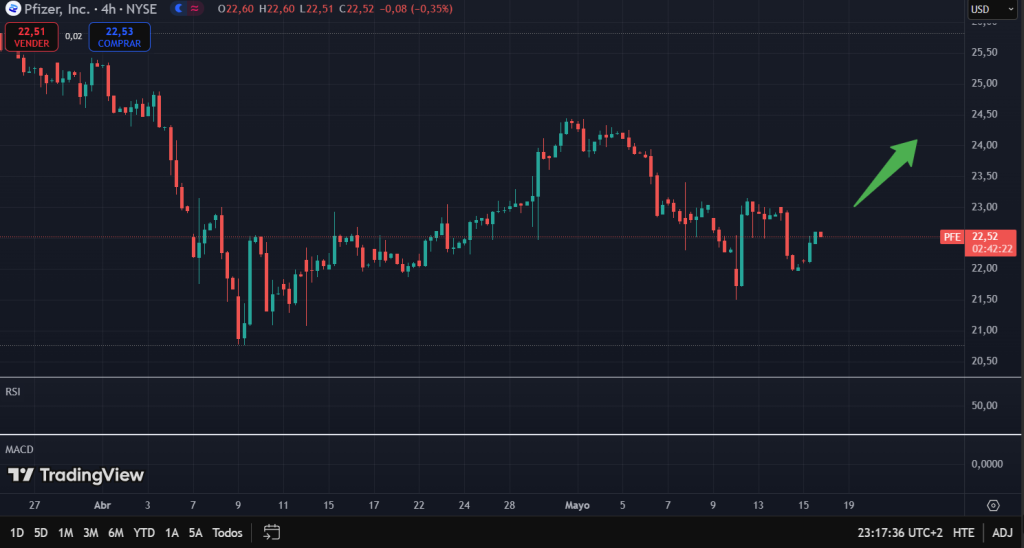1024x548 pixels.
Task: Select the 3M time range
Action: coord(90,533)
